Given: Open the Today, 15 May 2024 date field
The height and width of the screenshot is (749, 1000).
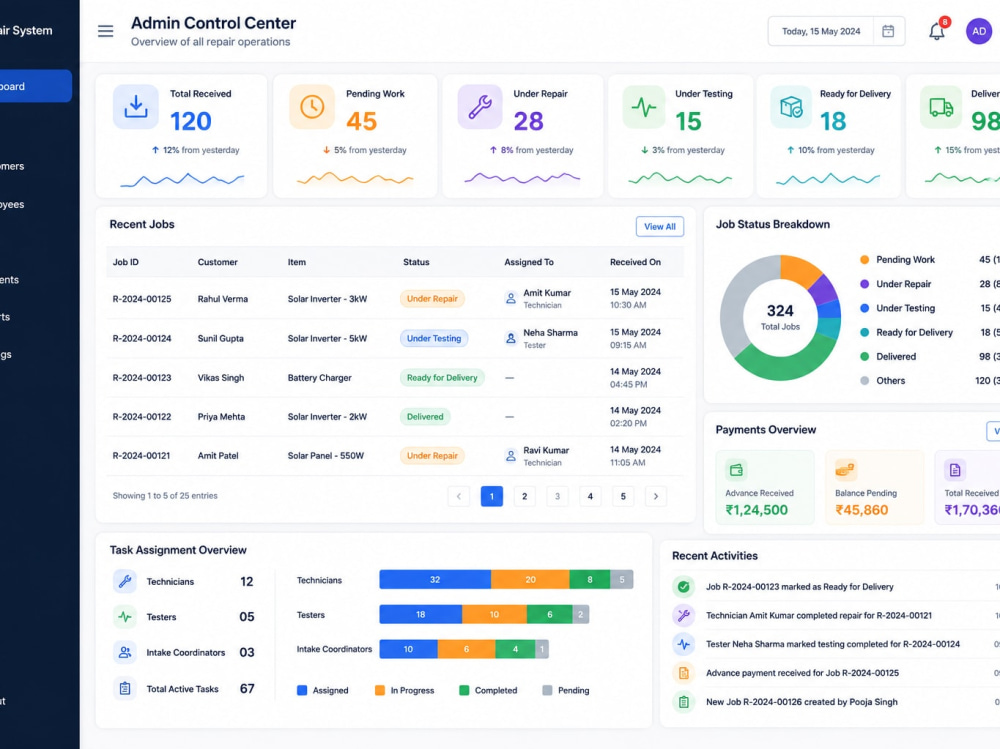Looking at the screenshot, I should click(836, 31).
